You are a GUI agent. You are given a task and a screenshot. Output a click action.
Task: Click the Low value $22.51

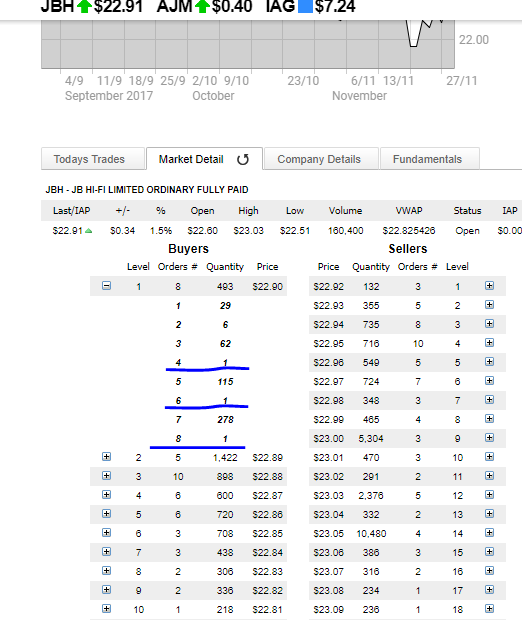pos(295,231)
